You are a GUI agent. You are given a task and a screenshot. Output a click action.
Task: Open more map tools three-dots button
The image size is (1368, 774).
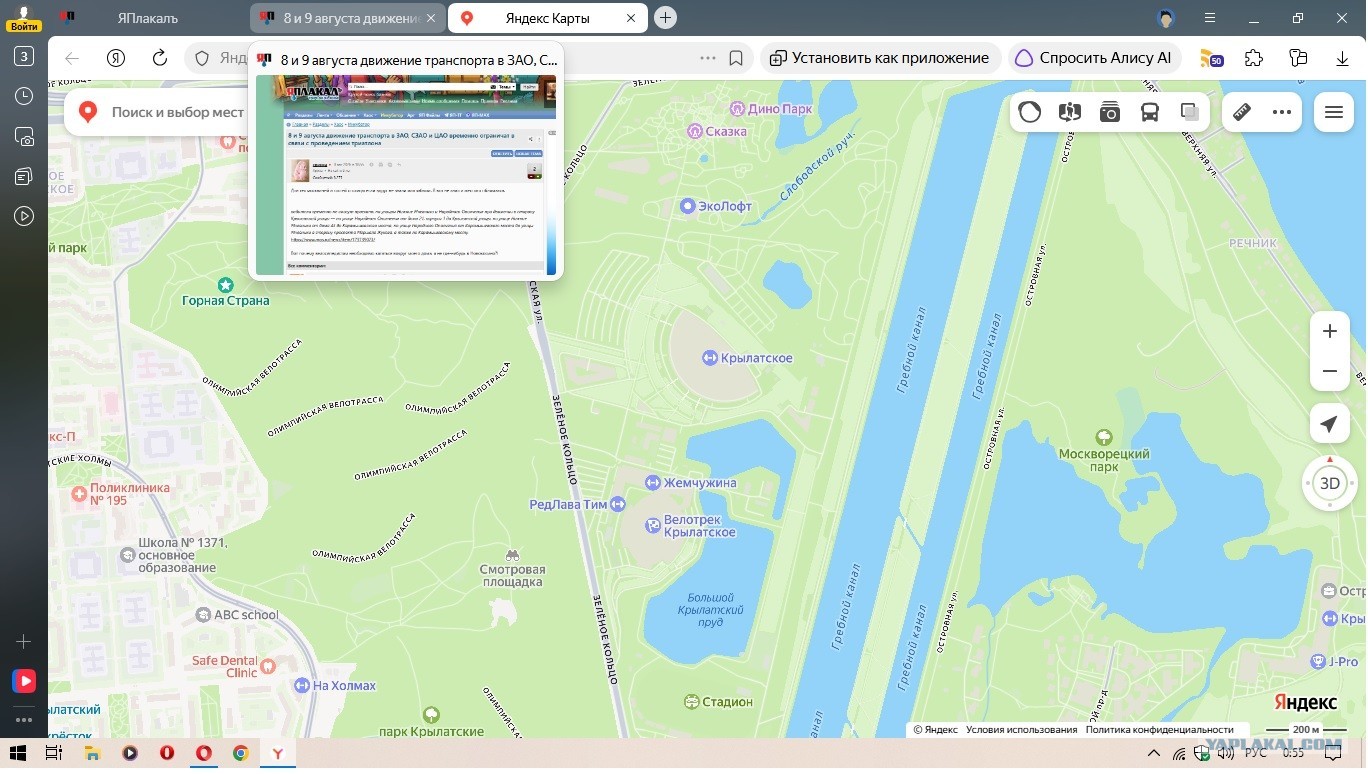(x=1282, y=112)
